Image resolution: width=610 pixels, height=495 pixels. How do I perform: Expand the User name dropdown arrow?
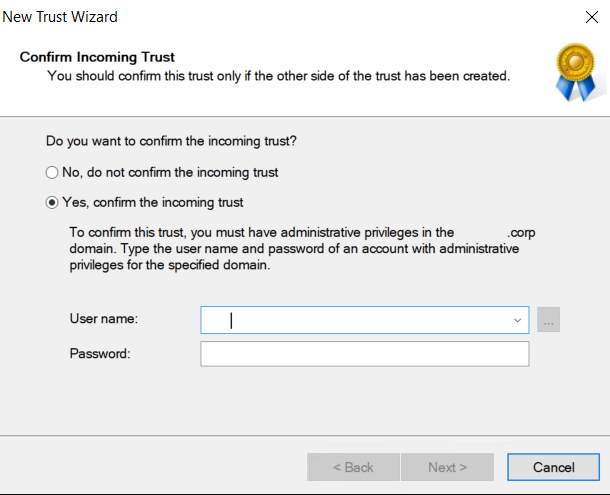pos(518,320)
